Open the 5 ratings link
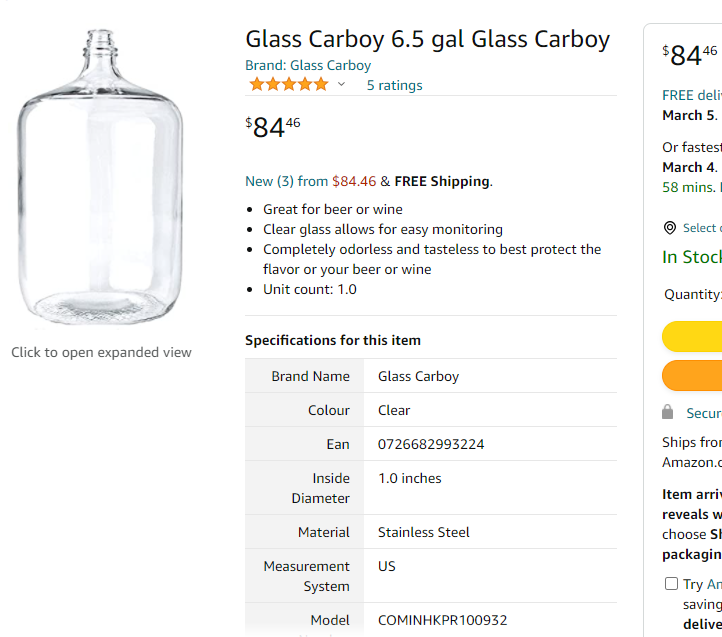Image resolution: width=722 pixels, height=637 pixels. (x=395, y=85)
